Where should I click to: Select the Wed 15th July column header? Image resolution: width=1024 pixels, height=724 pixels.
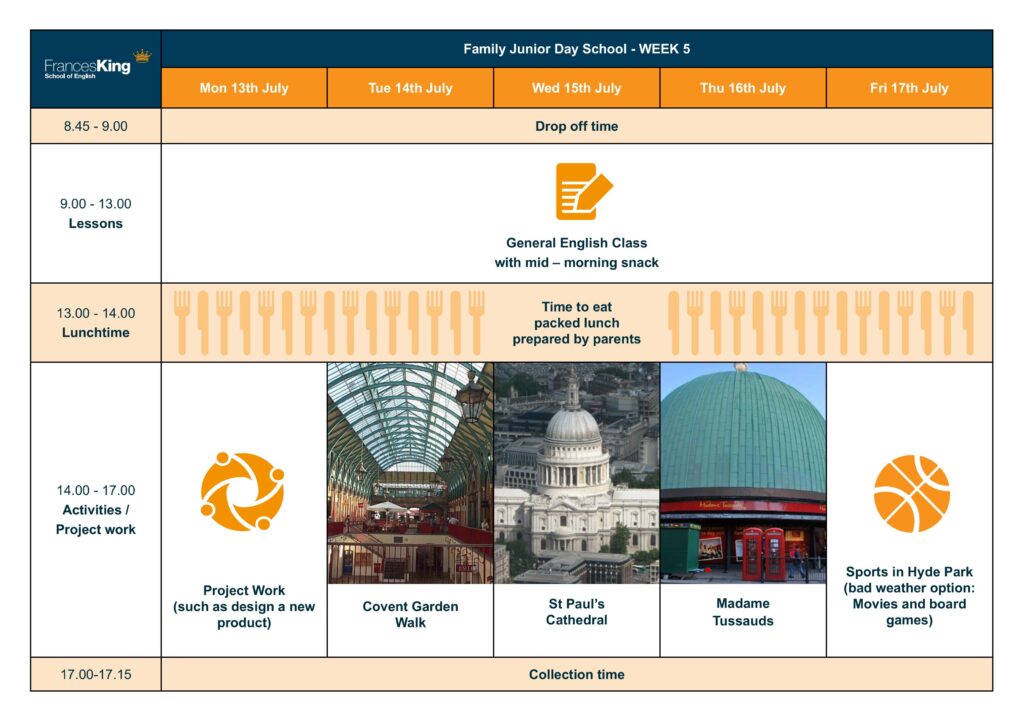(577, 88)
